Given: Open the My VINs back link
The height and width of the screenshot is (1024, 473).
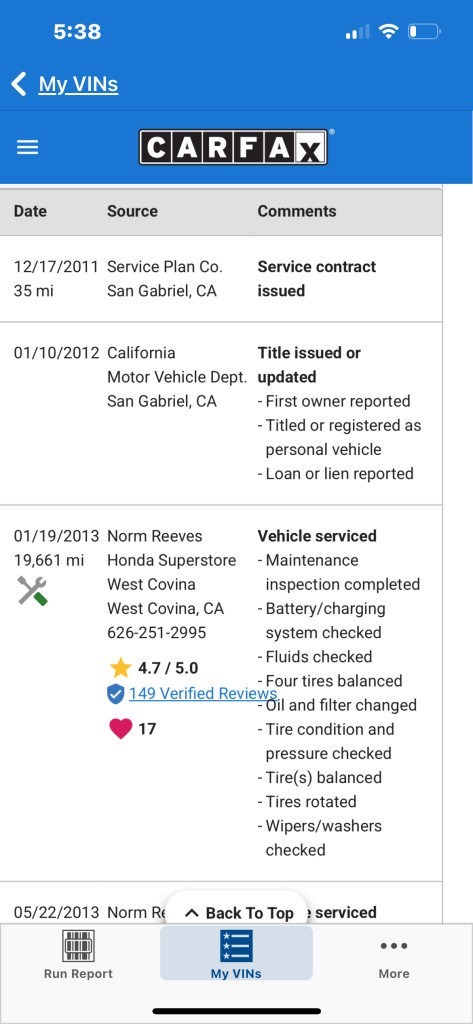Looking at the screenshot, I should 78,84.
